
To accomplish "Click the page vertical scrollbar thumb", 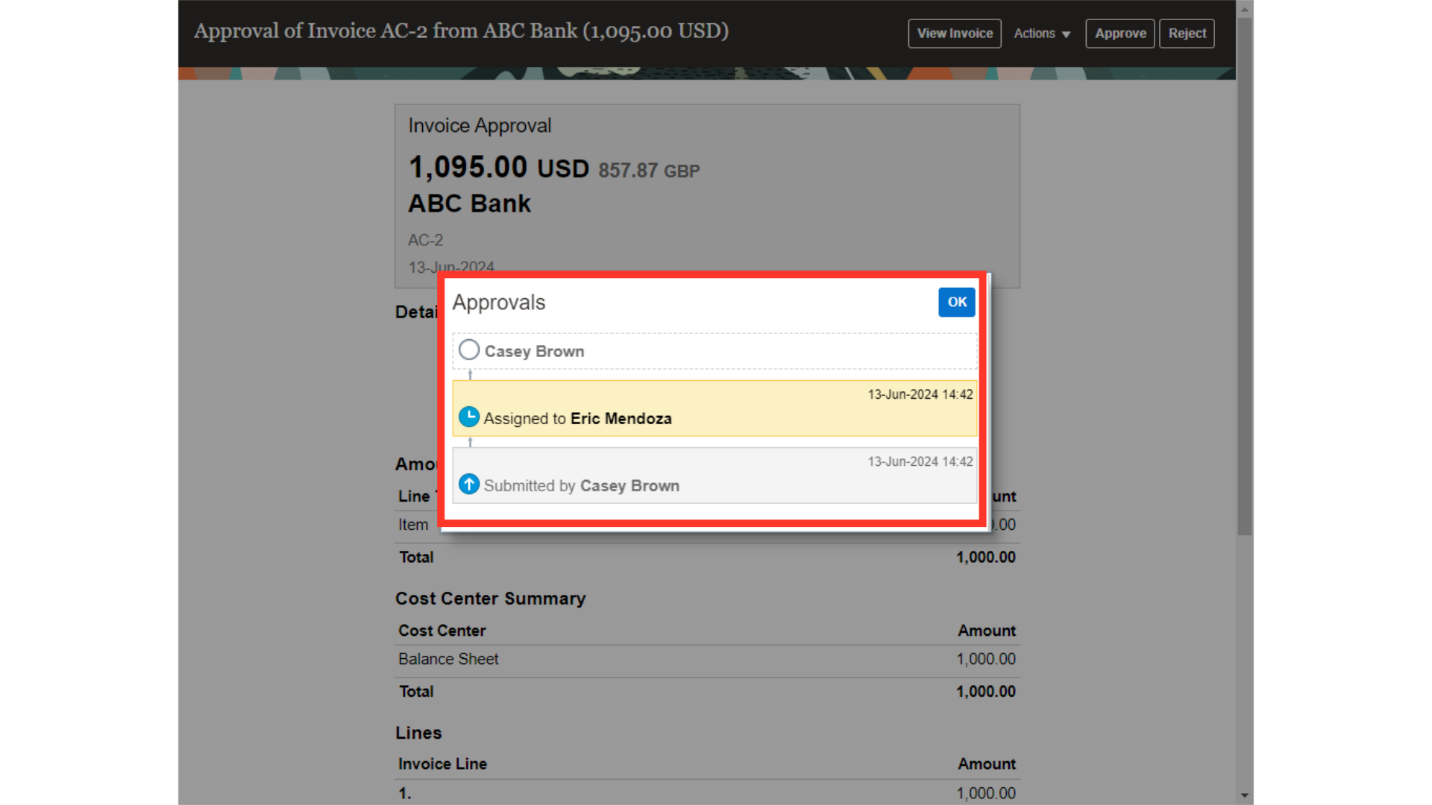I will [1245, 275].
